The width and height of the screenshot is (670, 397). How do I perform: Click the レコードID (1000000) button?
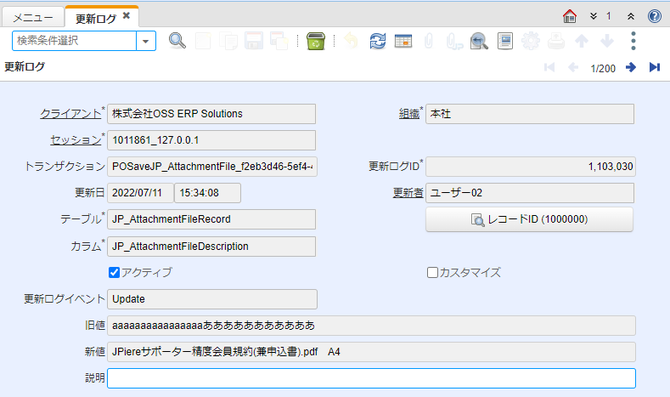pos(529,219)
